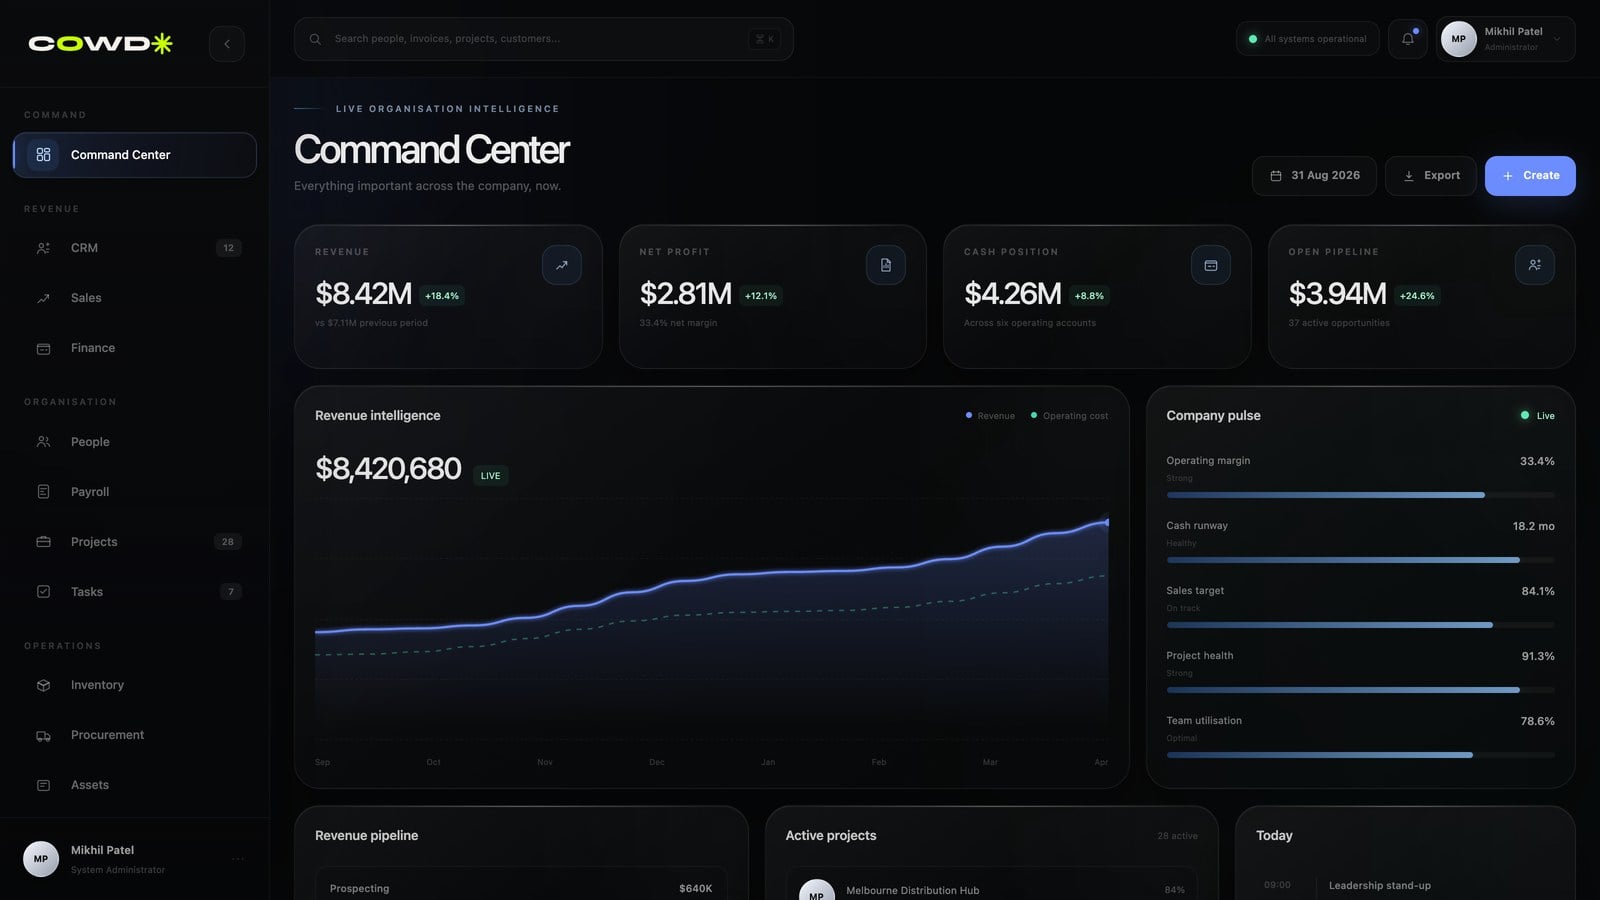Image resolution: width=1600 pixels, height=900 pixels.
Task: Click the Tasks badge showing 7
Action: 231,592
